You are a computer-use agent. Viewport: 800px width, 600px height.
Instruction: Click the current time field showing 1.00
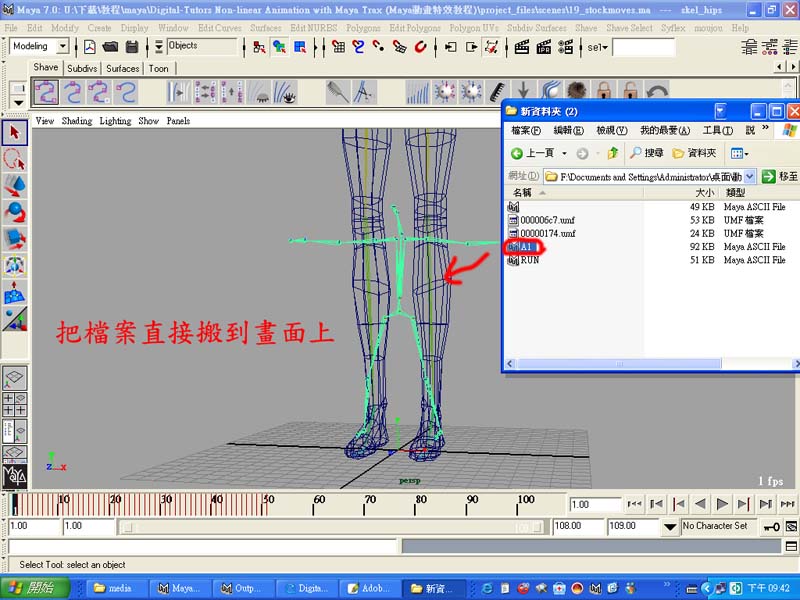click(595, 505)
